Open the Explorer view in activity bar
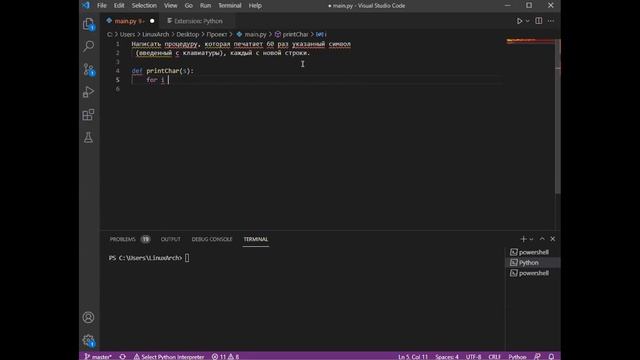Screen dimensions: 640x360 tap(89, 24)
